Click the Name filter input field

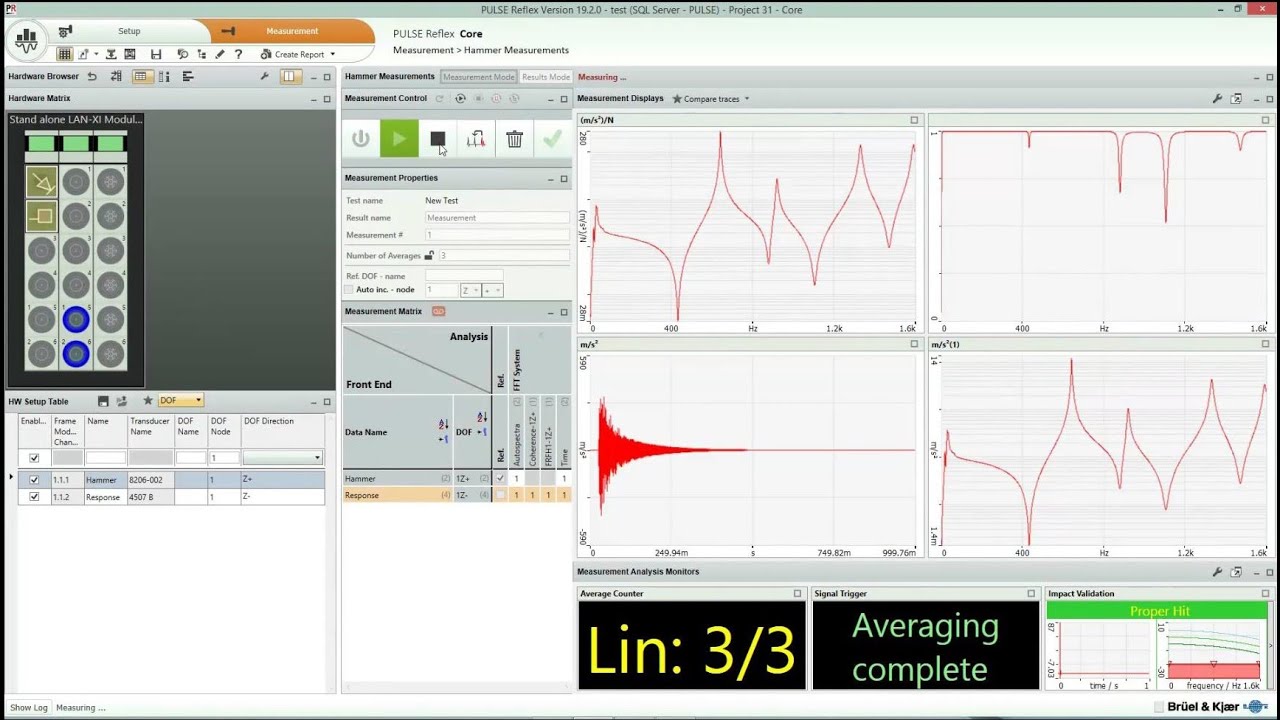pyautogui.click(x=105, y=458)
